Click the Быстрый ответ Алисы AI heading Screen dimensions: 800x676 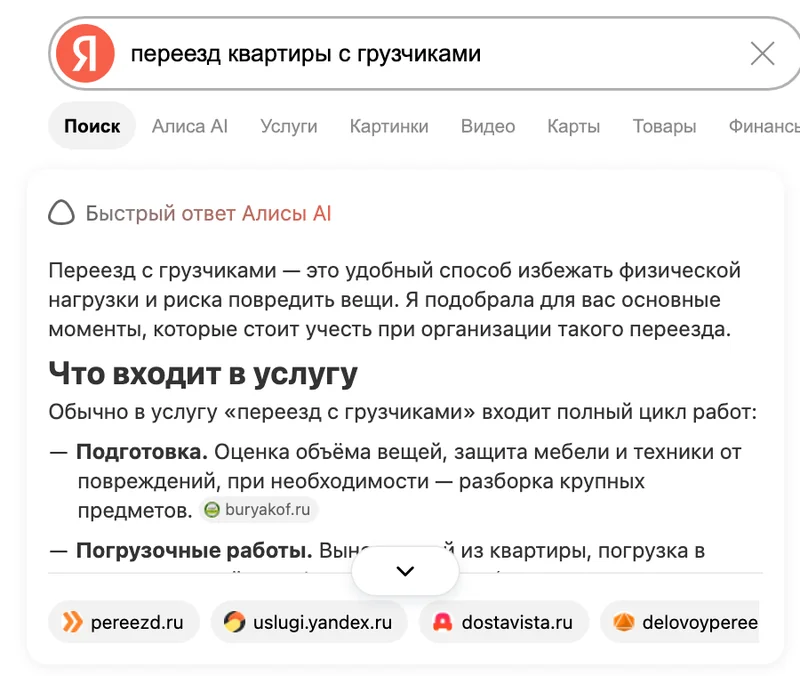click(208, 213)
